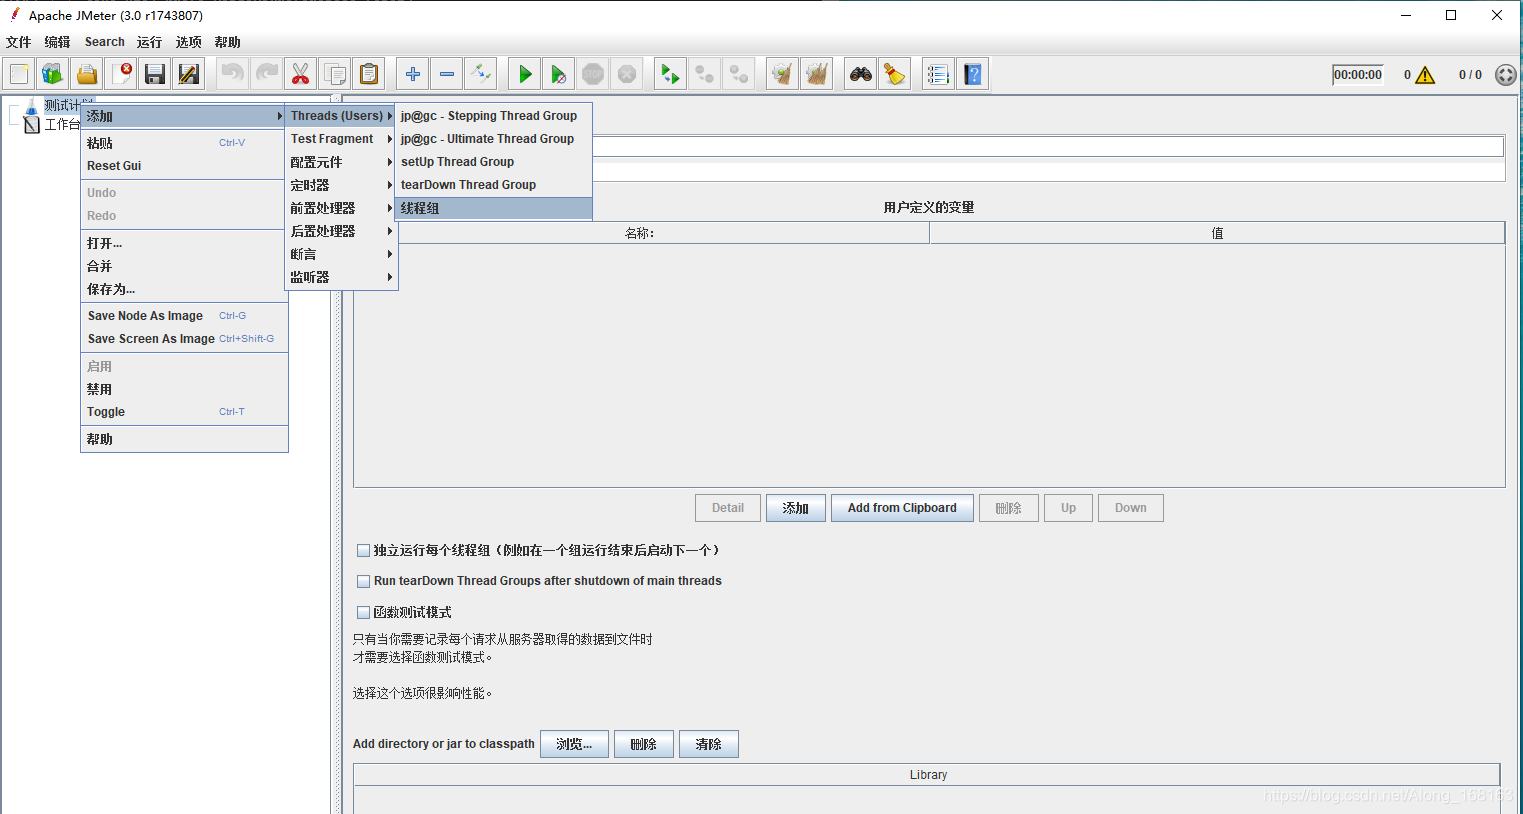Collapse all nodes with minus icon
Viewport: 1523px width, 814px height.
(x=446, y=74)
